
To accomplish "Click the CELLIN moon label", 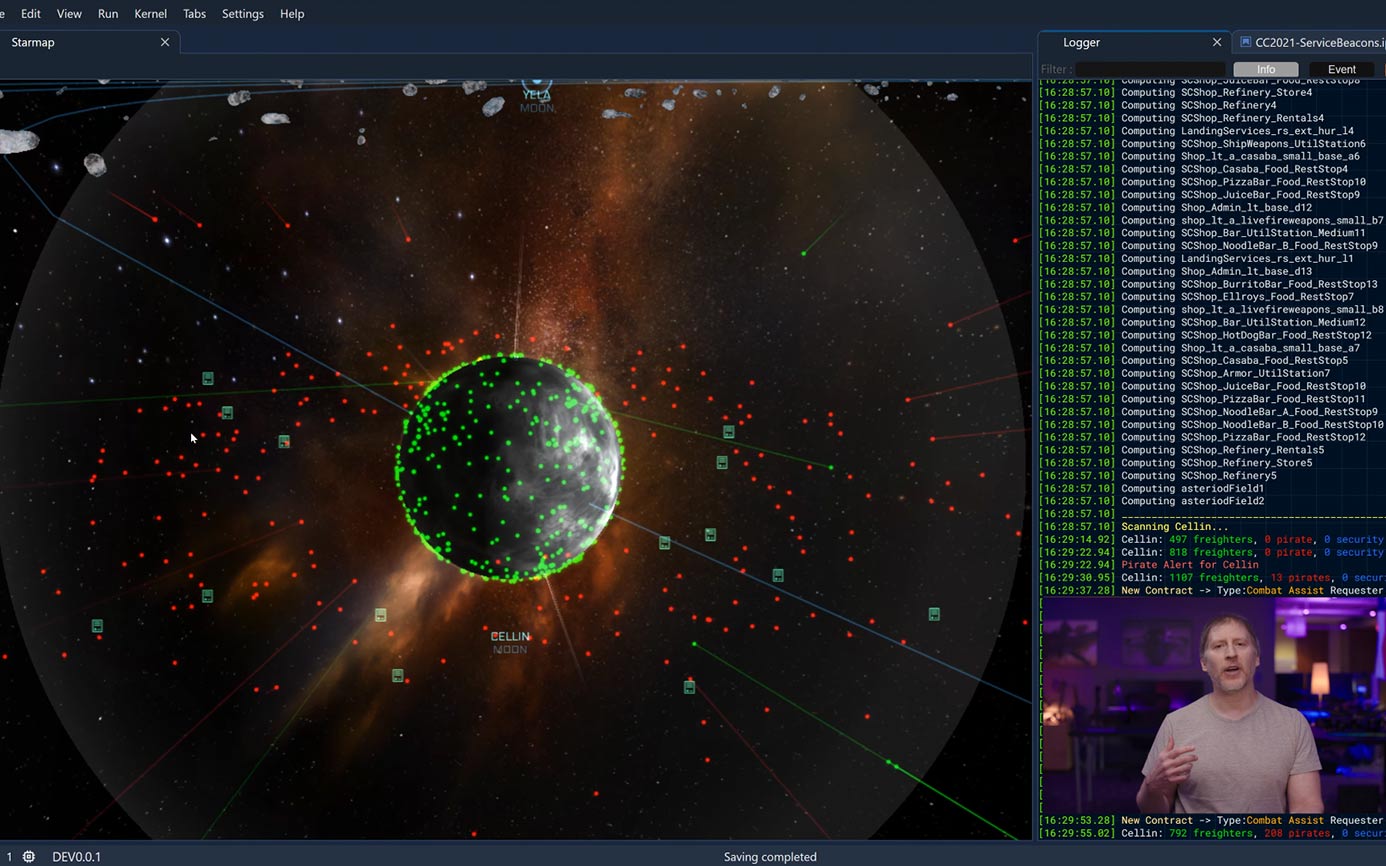I will [510, 636].
